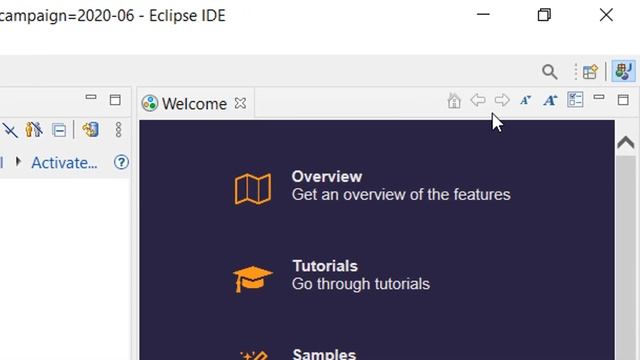Click the Tutorials graduation cap icon
This screenshot has height=360, width=640.
253,279
